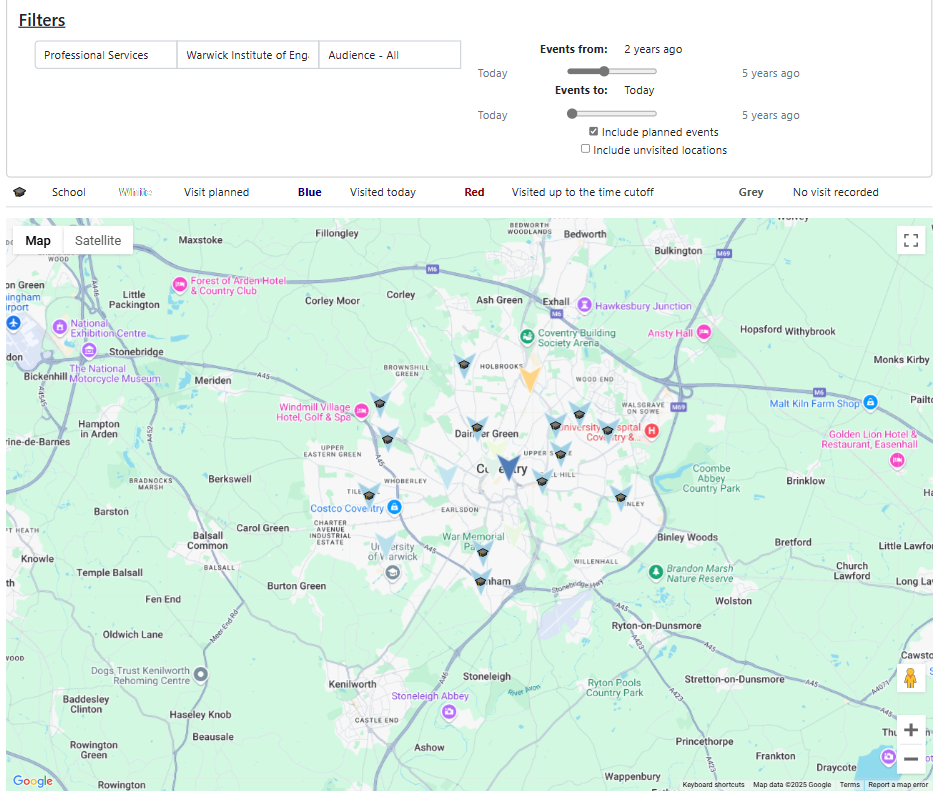Screen dimensions: 937x799
Task: Open the Warwick Institute of Eng dropdown
Action: pos(247,55)
